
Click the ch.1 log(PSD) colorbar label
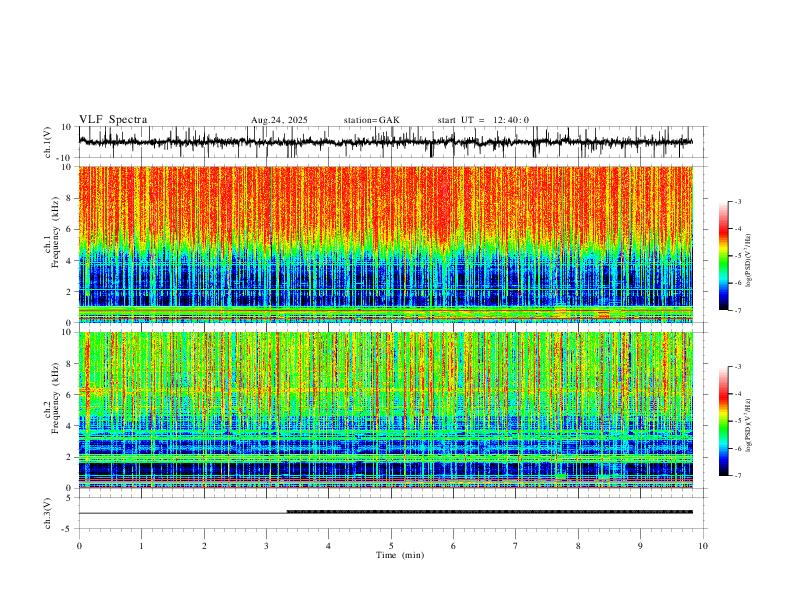tap(748, 260)
